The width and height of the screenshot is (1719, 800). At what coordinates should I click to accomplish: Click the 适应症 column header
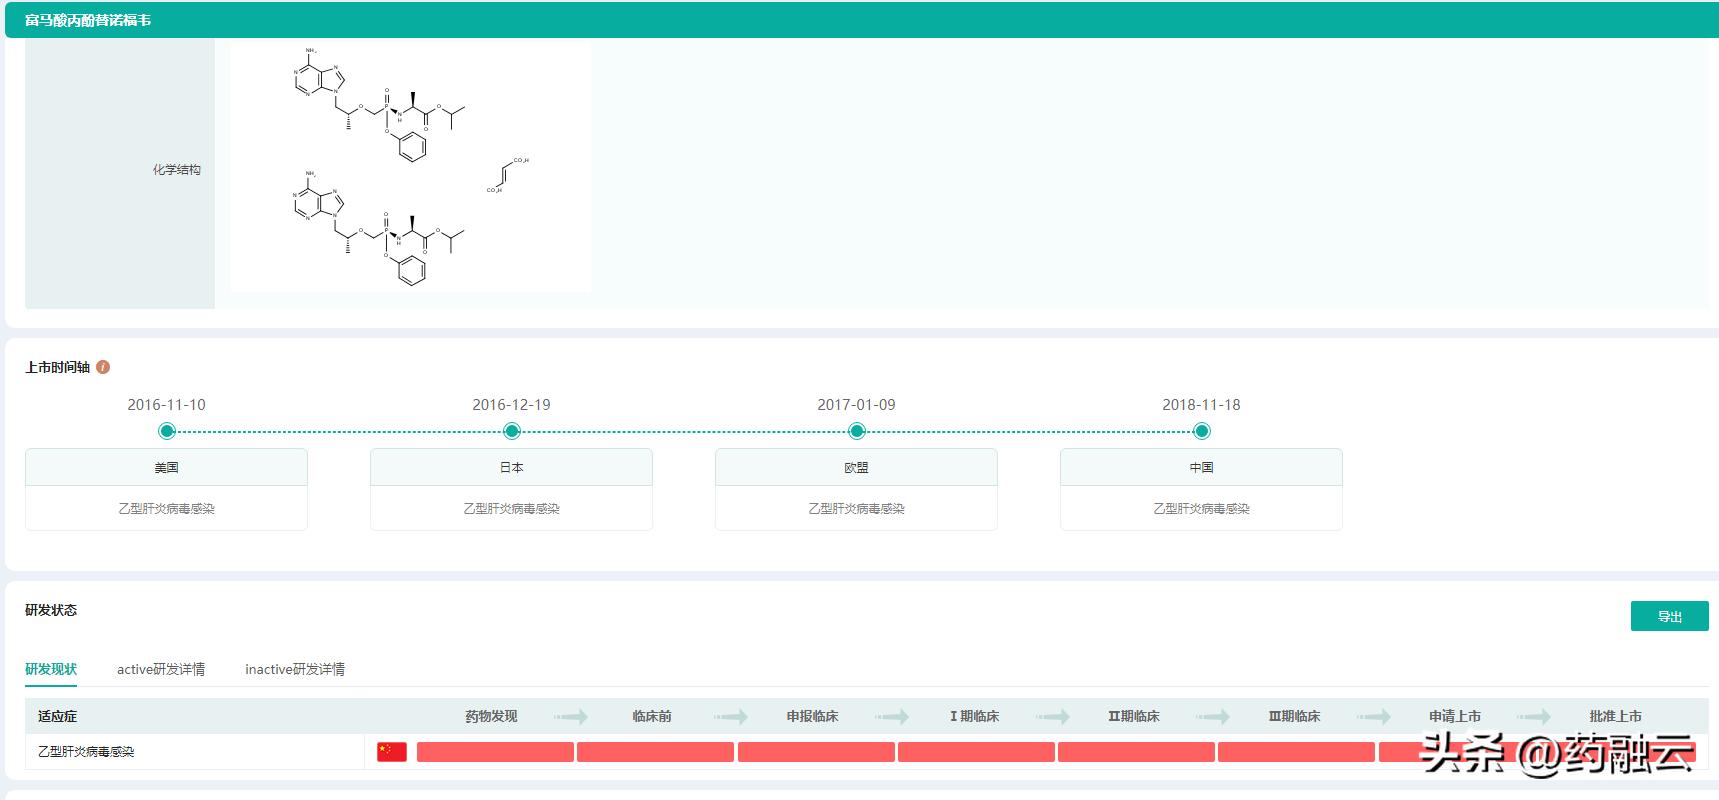58,716
